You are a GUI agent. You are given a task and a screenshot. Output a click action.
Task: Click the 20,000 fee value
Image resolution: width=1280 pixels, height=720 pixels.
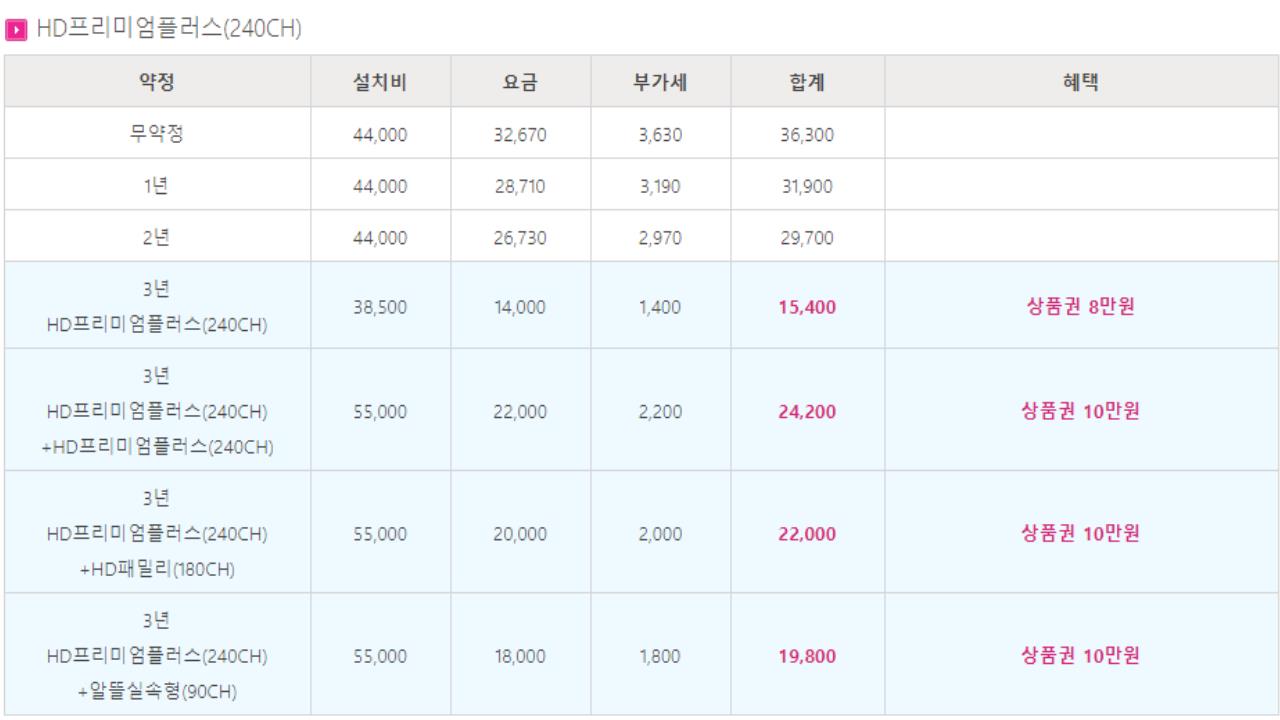pyautogui.click(x=519, y=535)
